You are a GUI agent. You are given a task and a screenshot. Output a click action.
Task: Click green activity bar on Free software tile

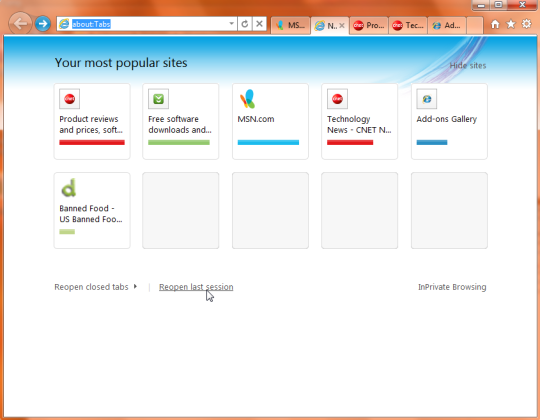click(179, 143)
